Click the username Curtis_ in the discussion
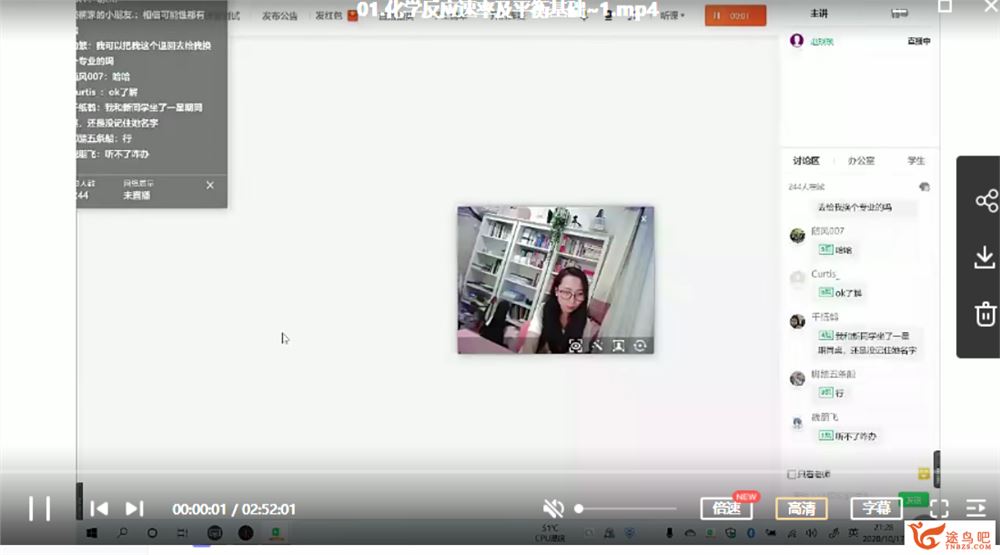The image size is (1000, 555). coord(825,274)
